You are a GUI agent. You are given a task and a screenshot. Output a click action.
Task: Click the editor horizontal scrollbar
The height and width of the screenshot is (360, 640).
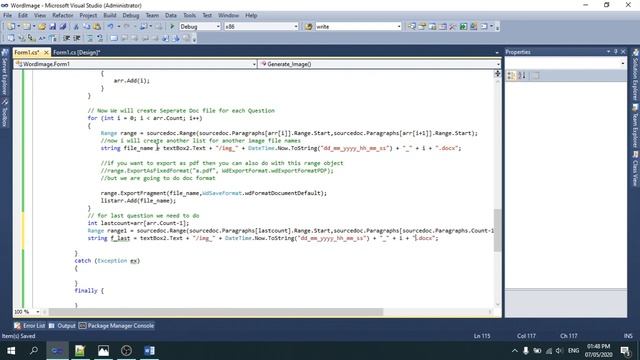click(x=216, y=312)
